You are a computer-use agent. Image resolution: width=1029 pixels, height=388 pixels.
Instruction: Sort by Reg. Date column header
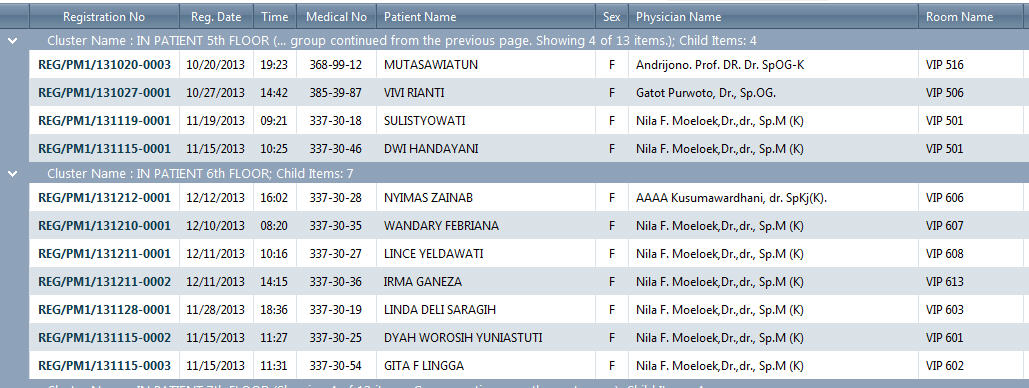pos(216,16)
